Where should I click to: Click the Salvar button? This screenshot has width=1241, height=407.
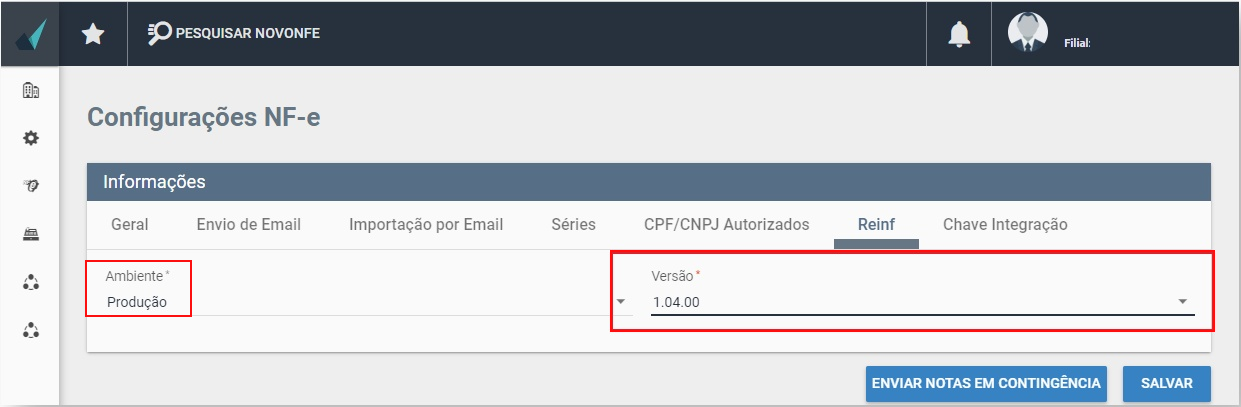click(1167, 383)
